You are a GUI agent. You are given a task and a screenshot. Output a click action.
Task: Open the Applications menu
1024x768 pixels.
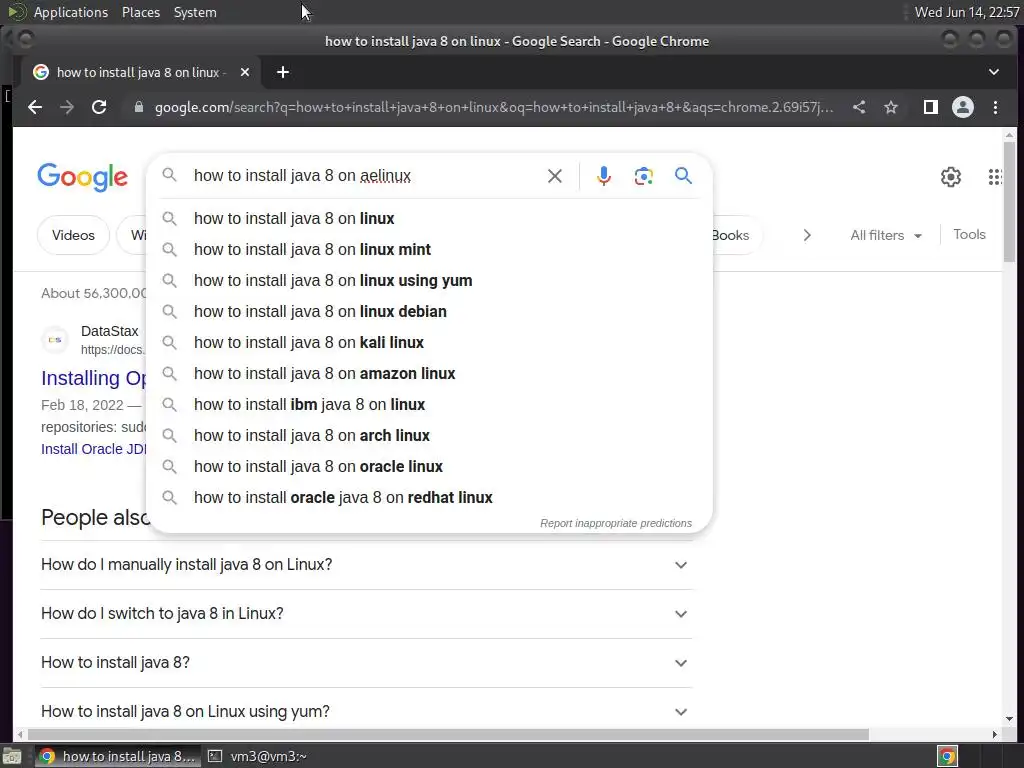(x=71, y=12)
